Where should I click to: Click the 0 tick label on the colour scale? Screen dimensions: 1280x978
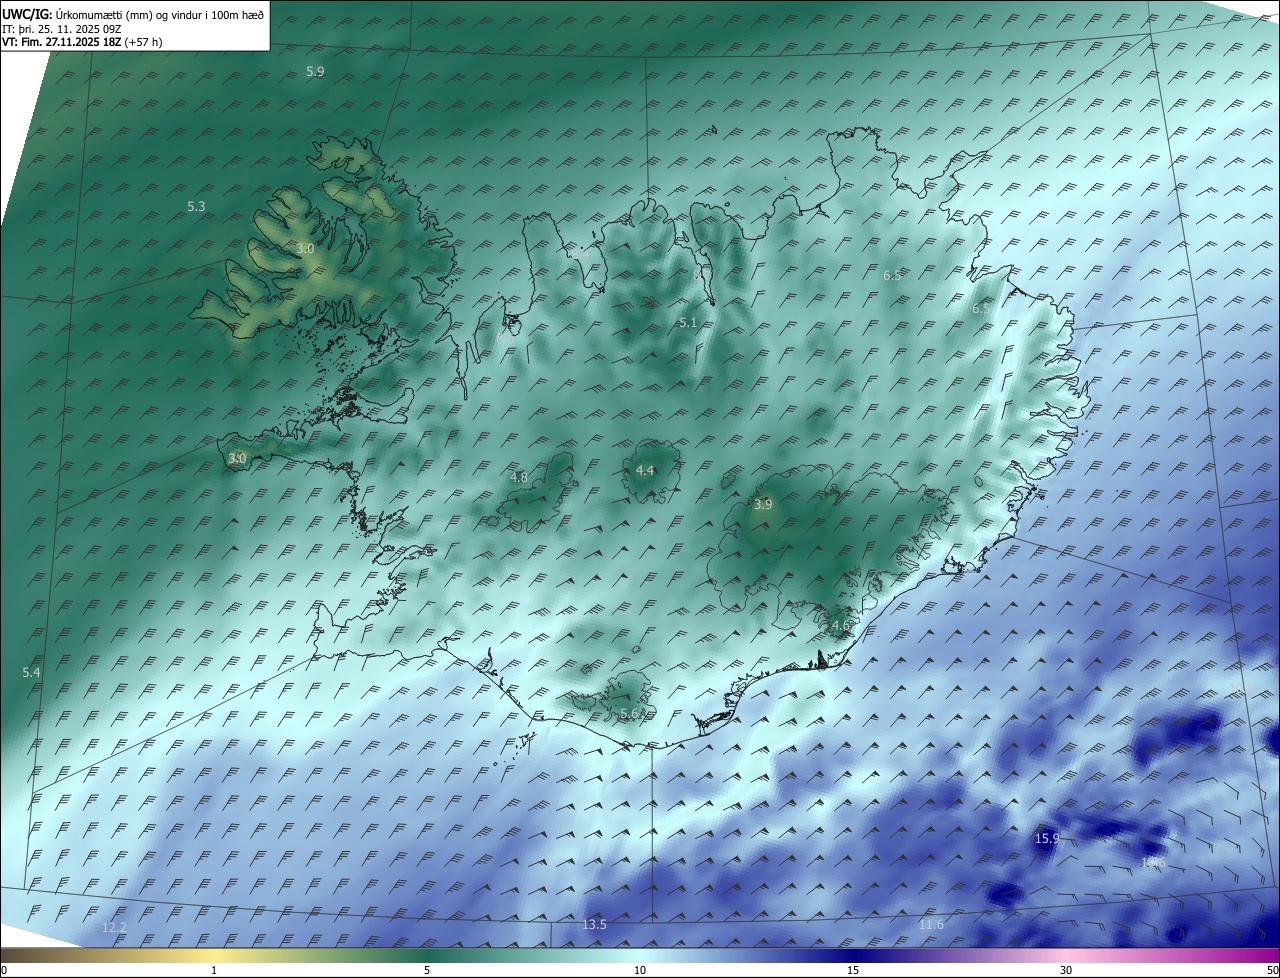tap(4, 971)
